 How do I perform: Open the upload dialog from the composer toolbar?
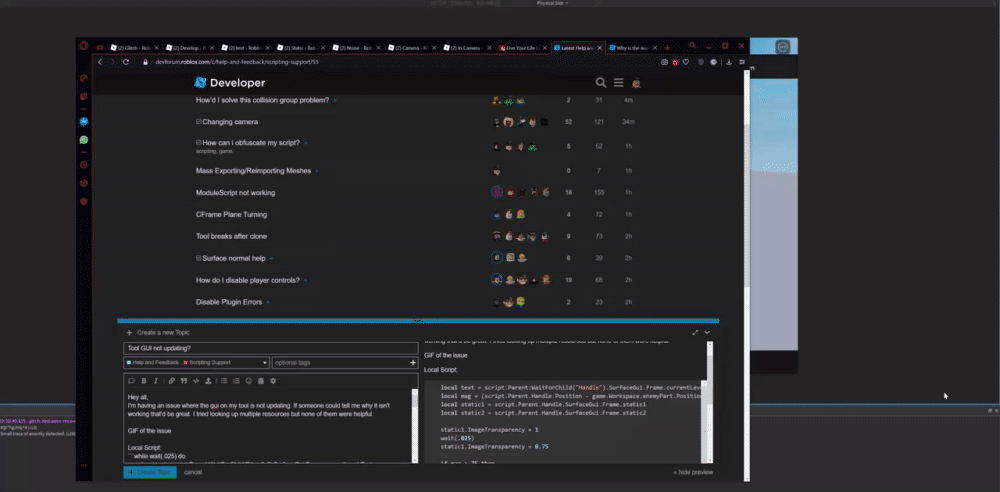click(208, 381)
